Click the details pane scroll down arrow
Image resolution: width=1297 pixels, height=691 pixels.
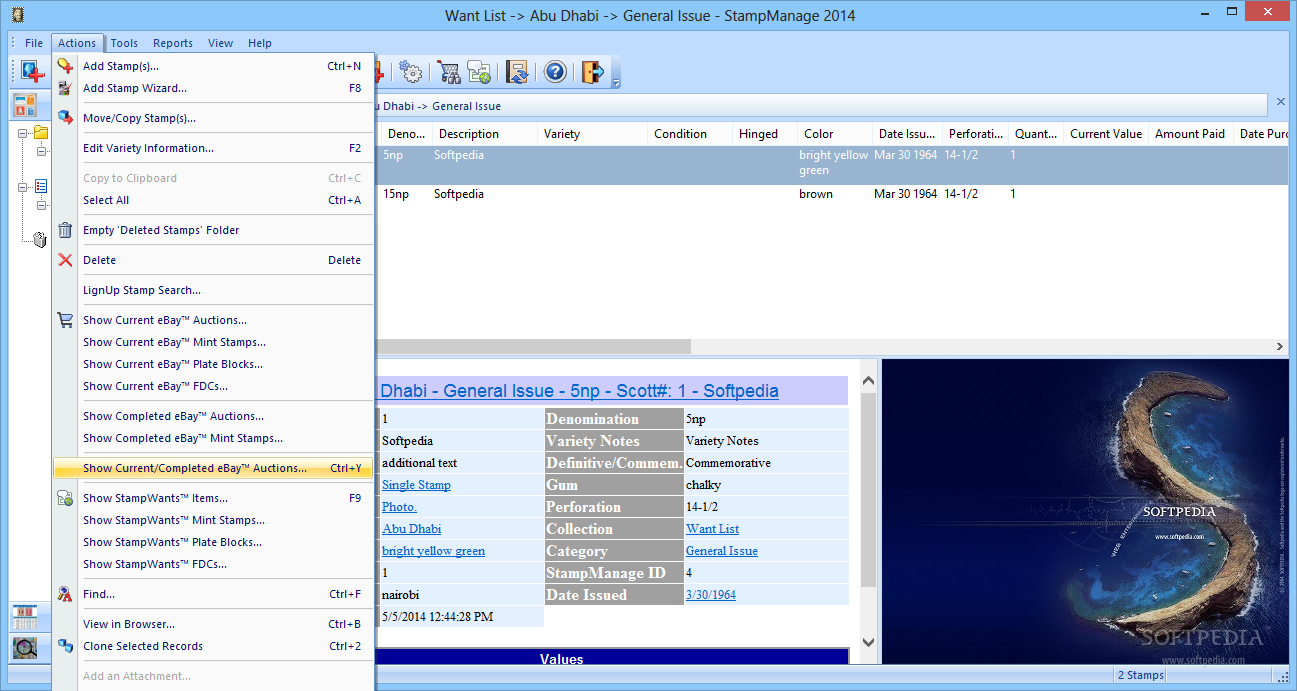point(868,643)
